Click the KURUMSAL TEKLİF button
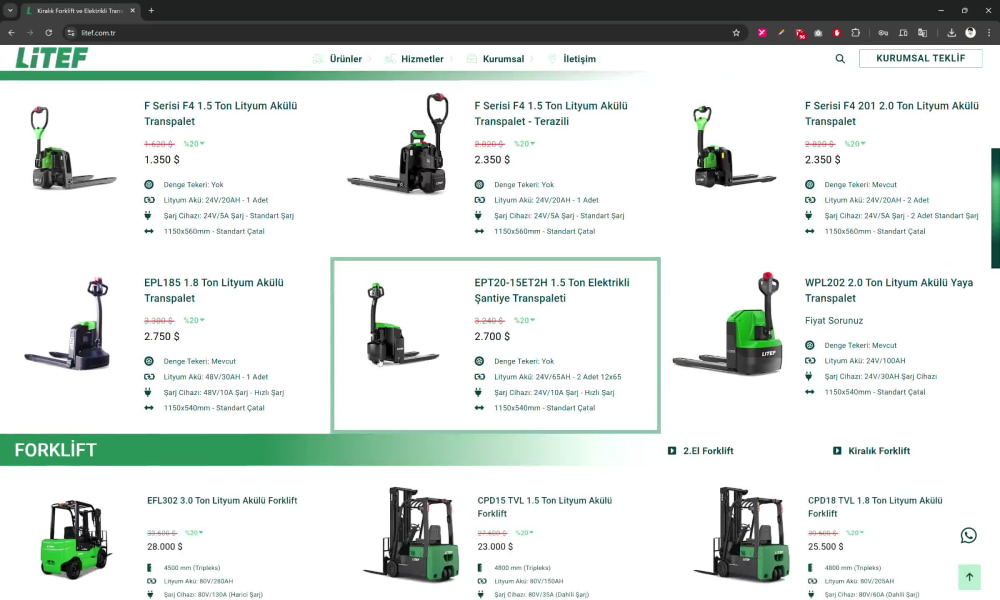This screenshot has width=1000, height=600. pyautogui.click(x=920, y=58)
